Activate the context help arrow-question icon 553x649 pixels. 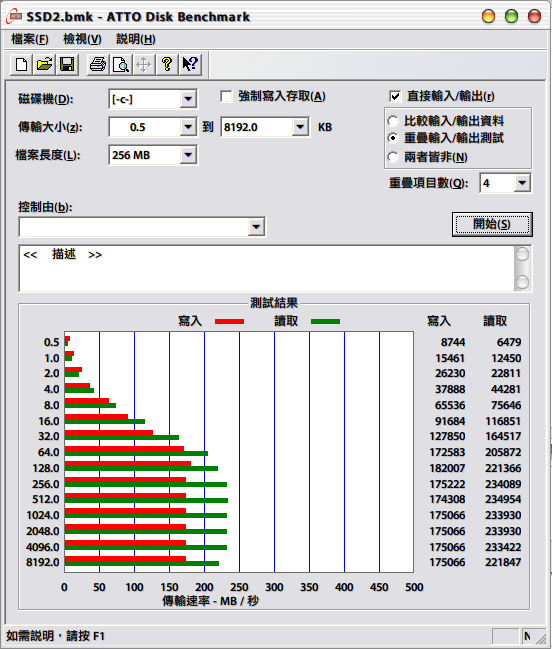(x=190, y=65)
